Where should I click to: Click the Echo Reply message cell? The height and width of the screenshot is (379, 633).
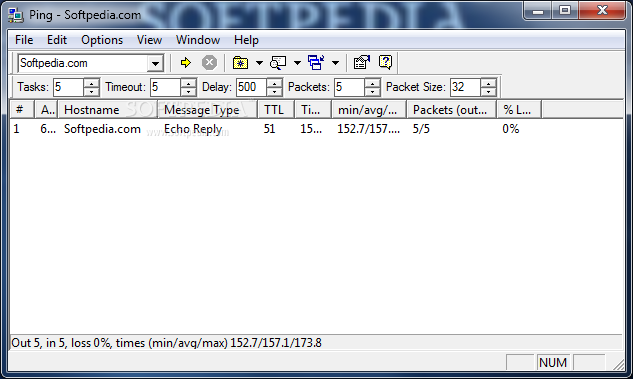tap(193, 129)
